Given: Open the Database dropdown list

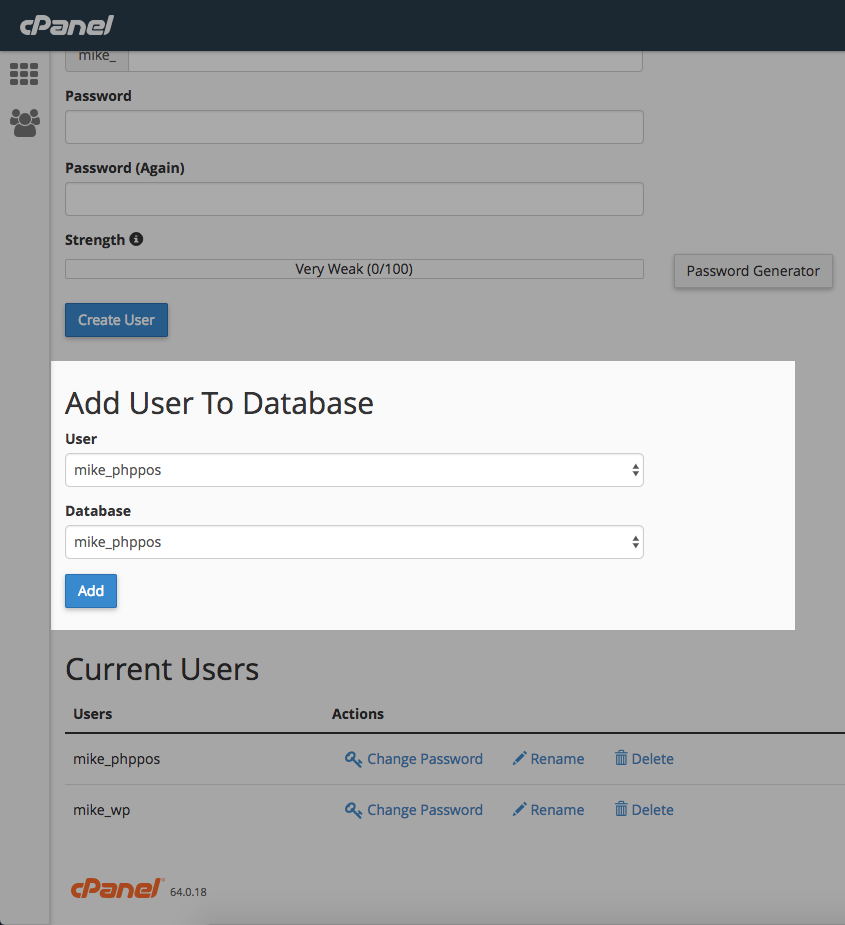Looking at the screenshot, I should [354, 542].
